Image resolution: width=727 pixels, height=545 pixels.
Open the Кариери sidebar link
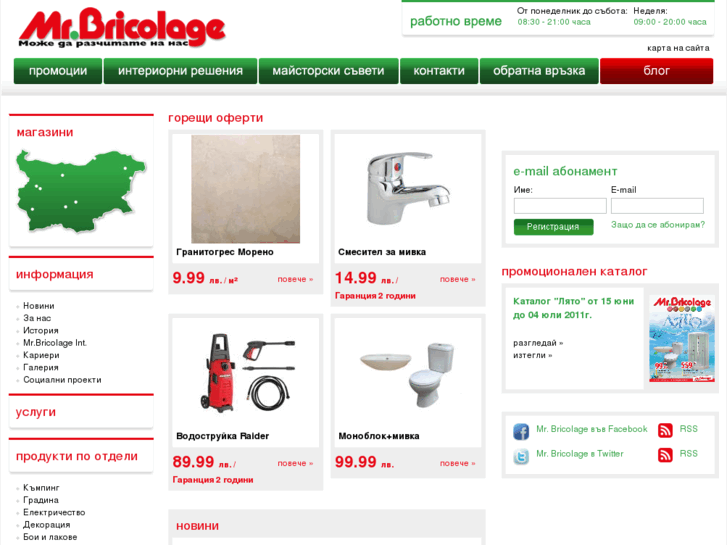point(41,355)
